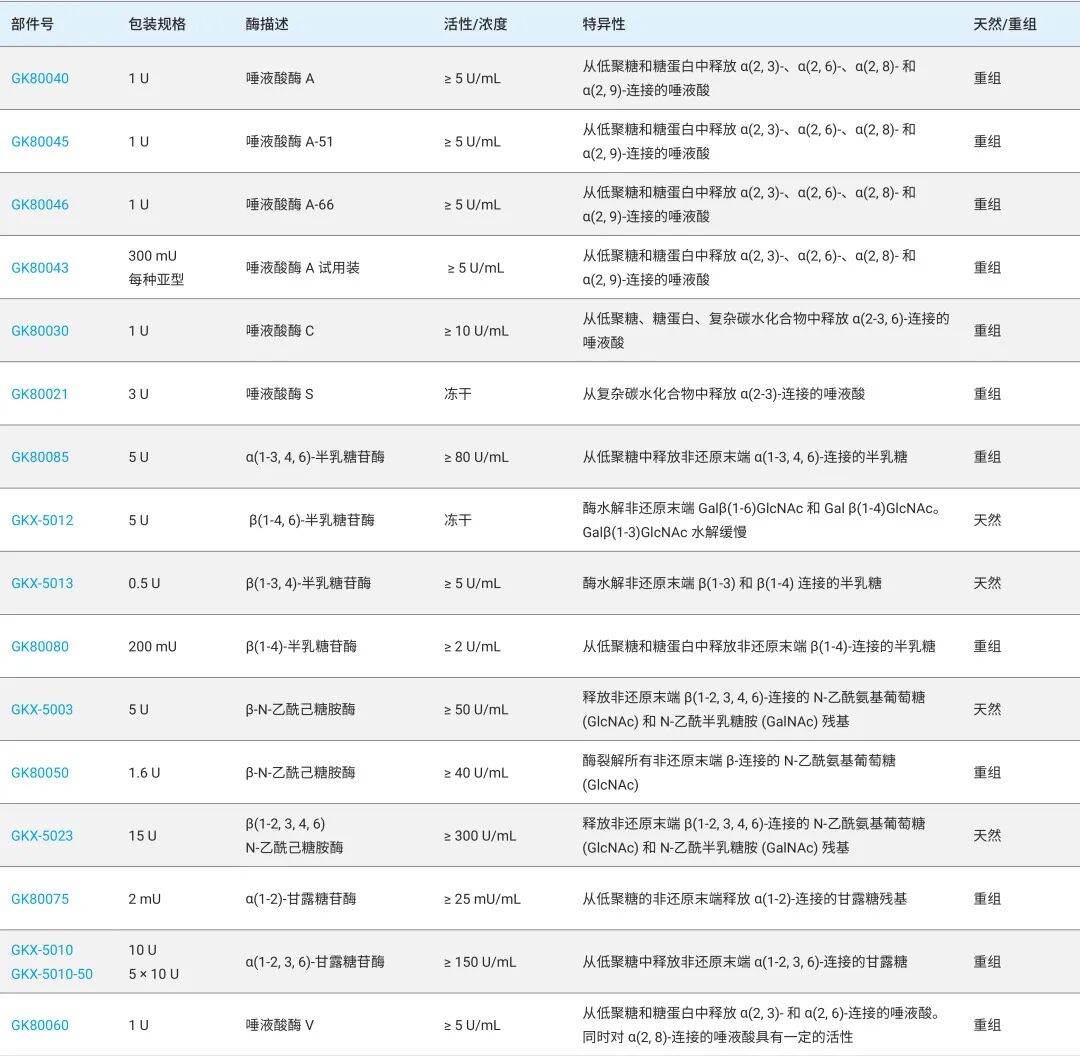
Task: Select the α(1-3, 4, 6)-半乳糖苷酶 cell
Action: (x=315, y=457)
